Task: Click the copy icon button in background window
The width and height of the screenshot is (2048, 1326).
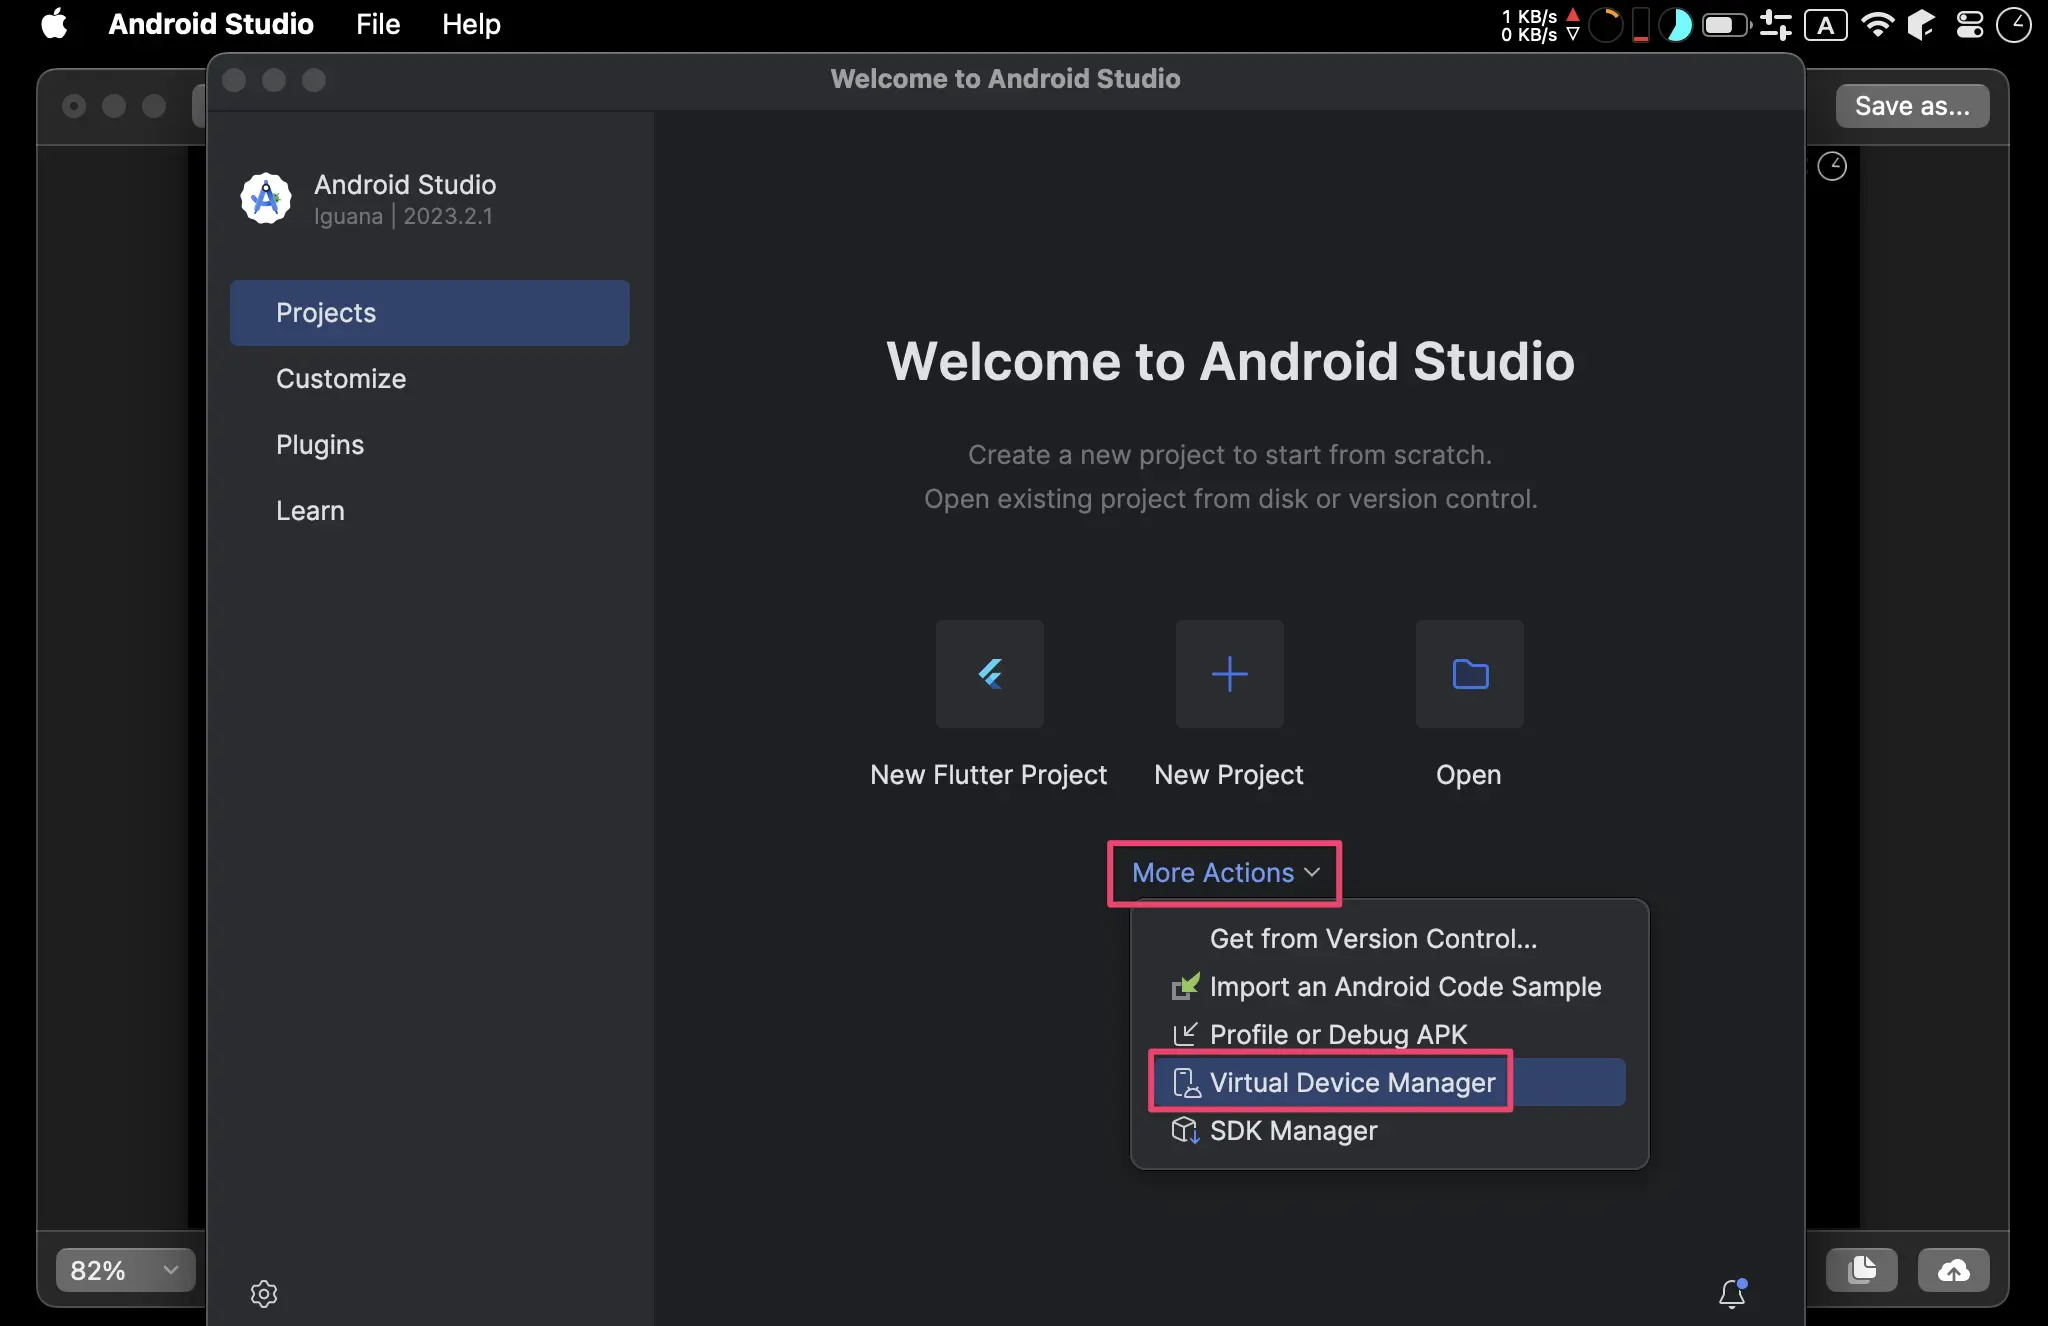Action: [1862, 1270]
